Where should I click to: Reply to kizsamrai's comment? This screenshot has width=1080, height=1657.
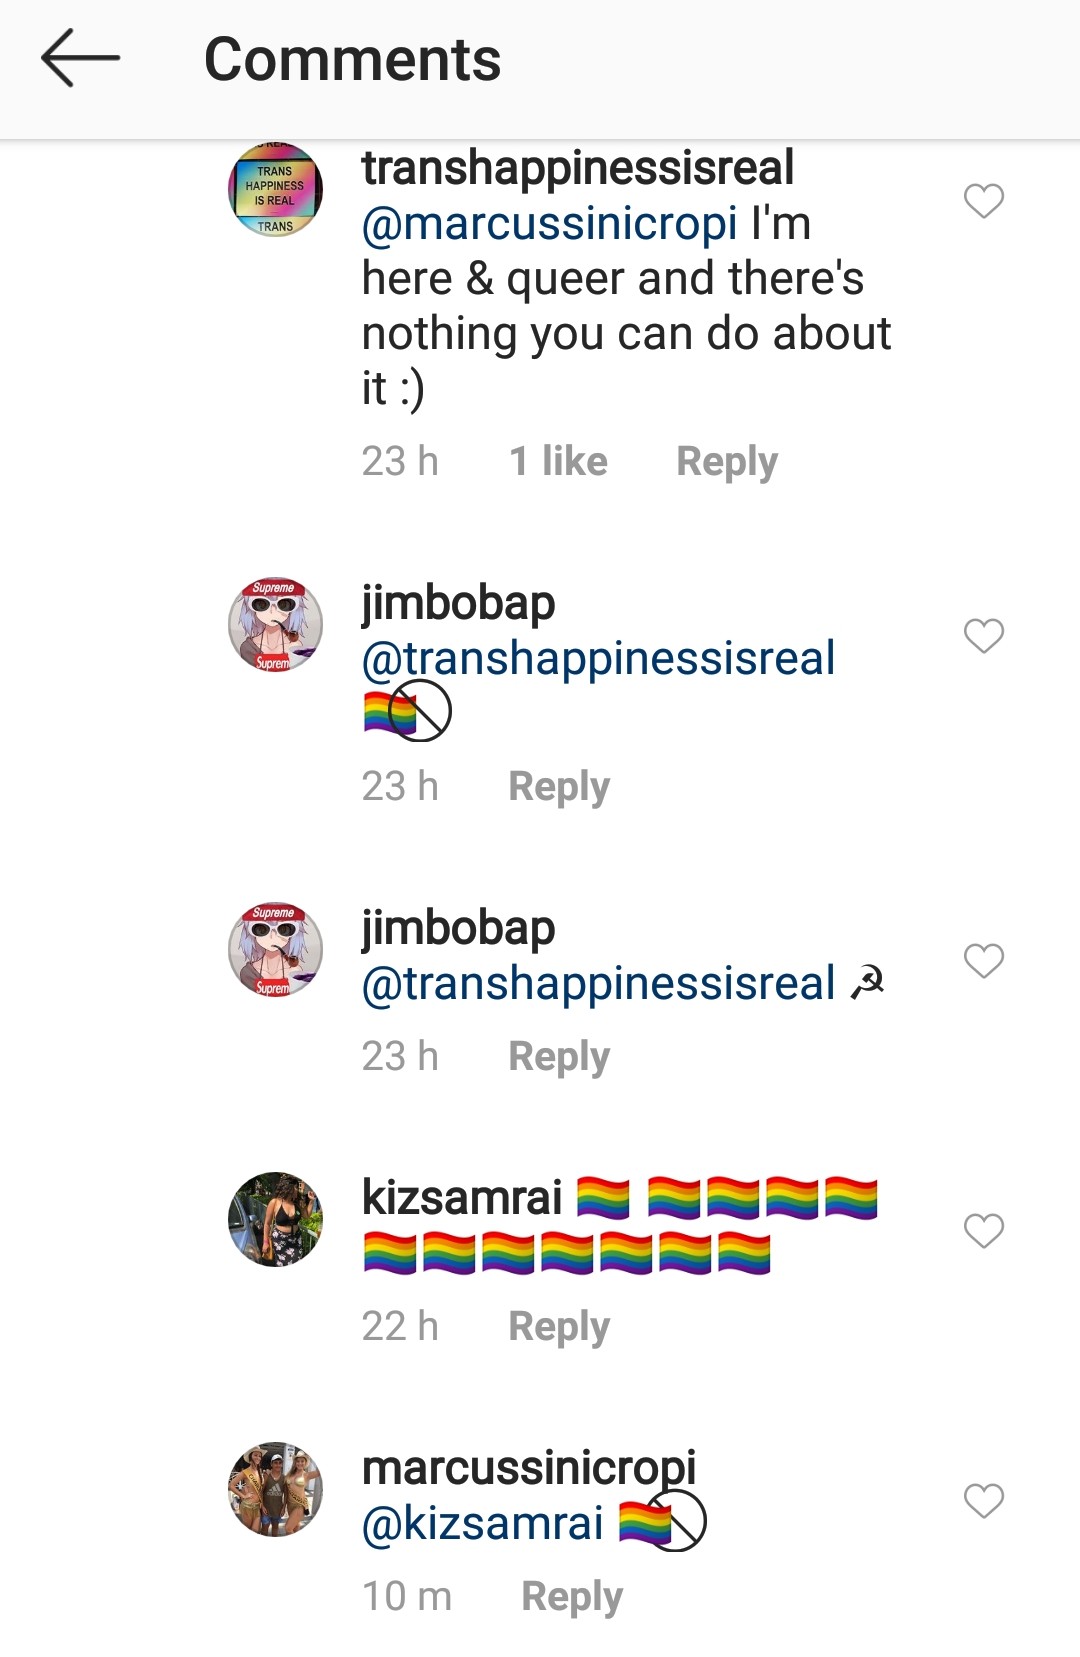pos(558,1327)
